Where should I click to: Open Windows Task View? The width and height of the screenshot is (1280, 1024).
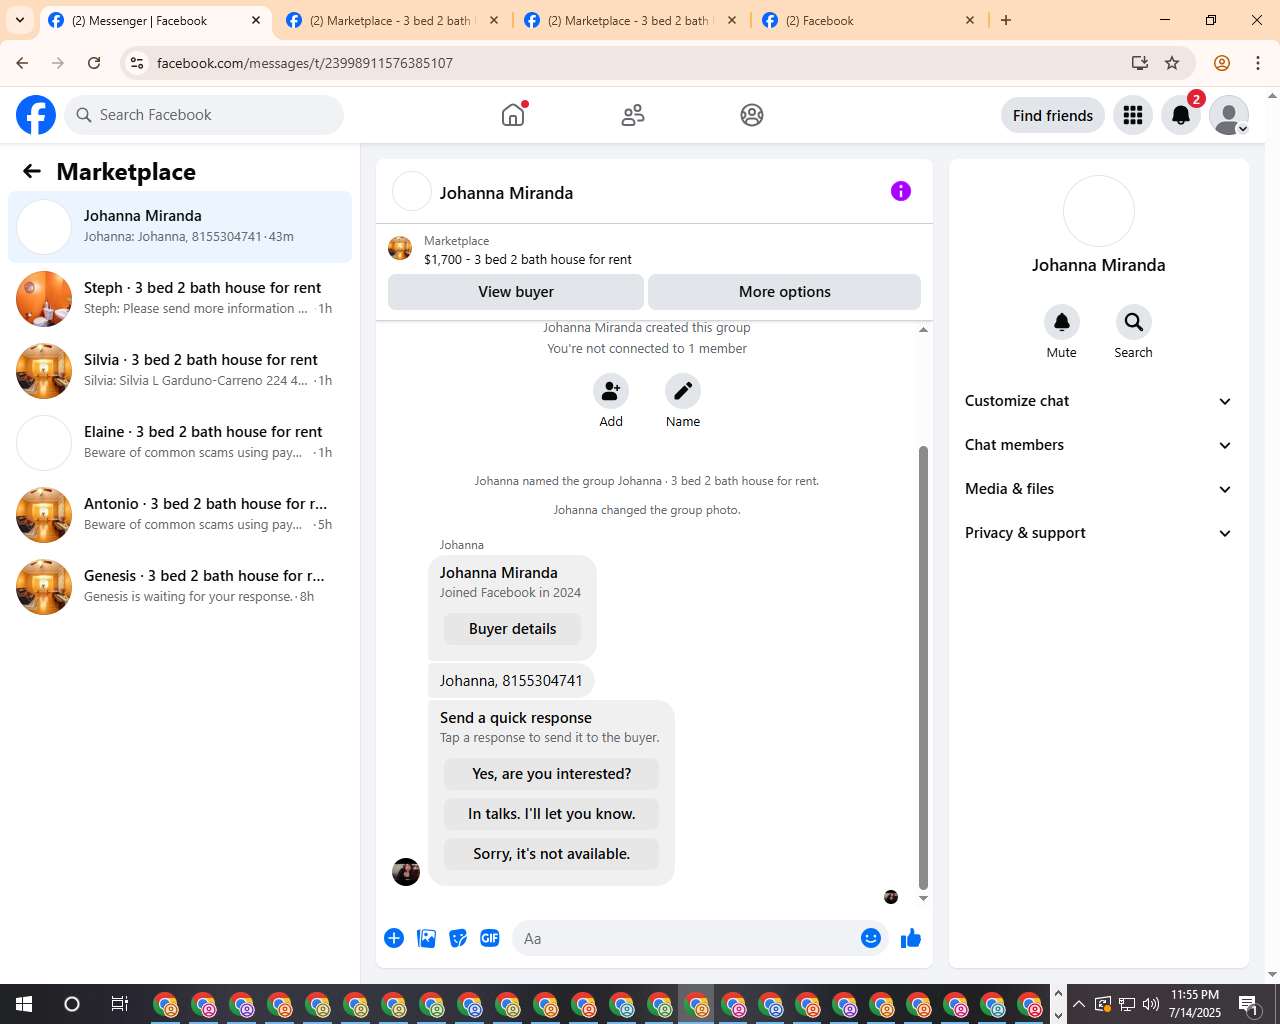pyautogui.click(x=119, y=1004)
